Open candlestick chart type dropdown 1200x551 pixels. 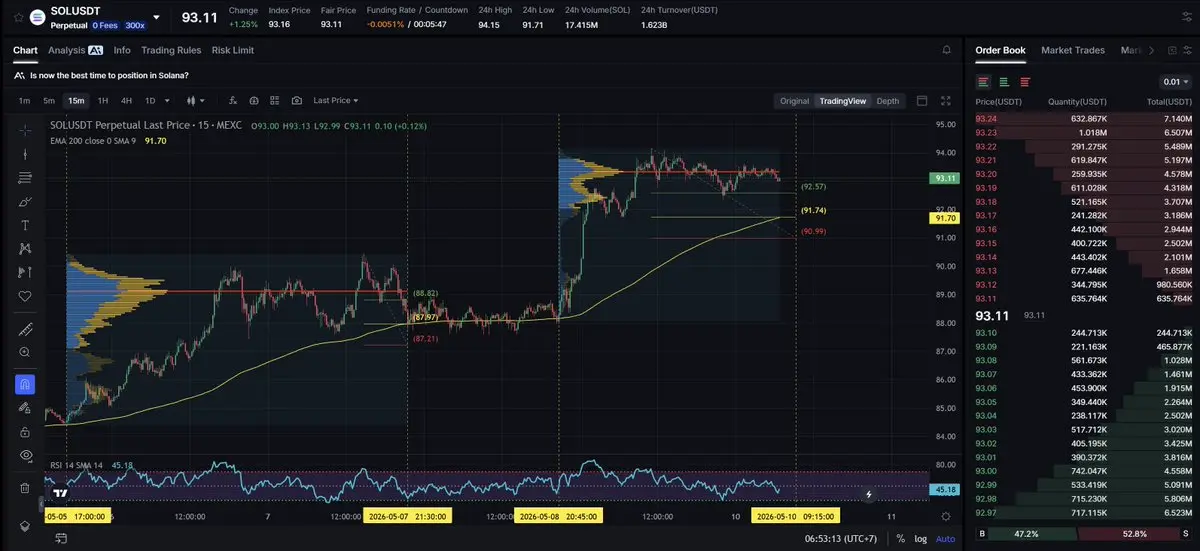[x=195, y=101]
